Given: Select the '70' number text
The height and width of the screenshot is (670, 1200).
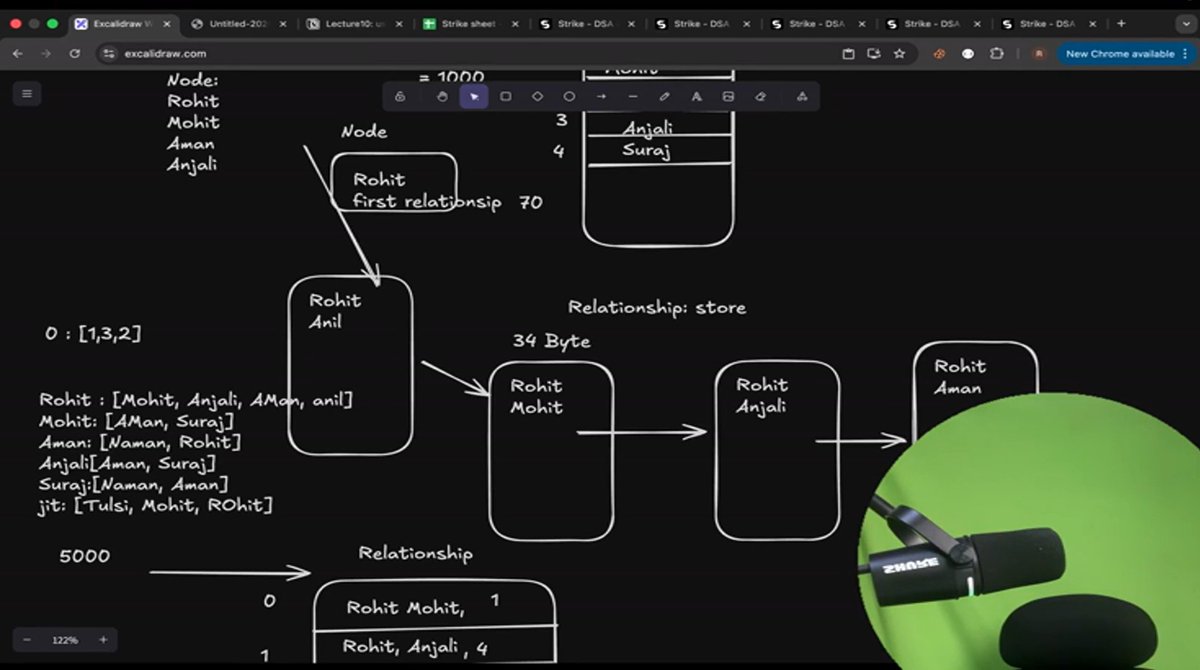Looking at the screenshot, I should tap(531, 202).
